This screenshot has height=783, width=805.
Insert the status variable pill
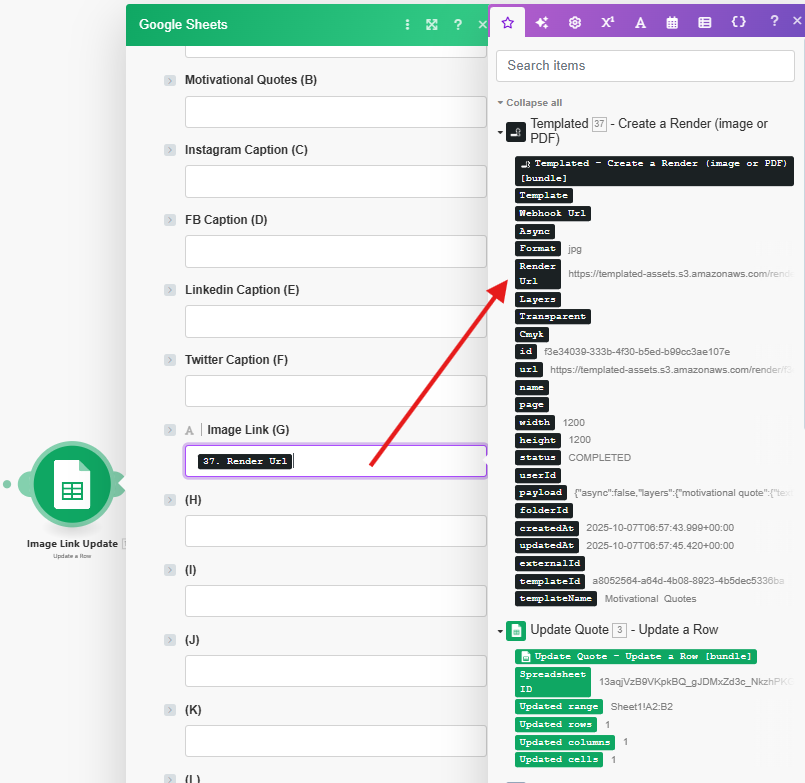pos(538,457)
